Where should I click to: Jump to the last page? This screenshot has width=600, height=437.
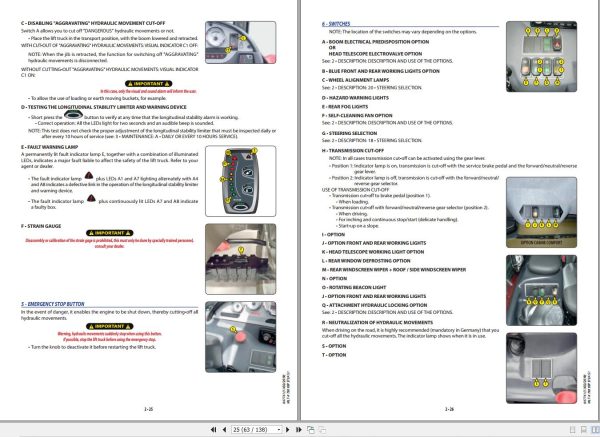pyautogui.click(x=299, y=430)
